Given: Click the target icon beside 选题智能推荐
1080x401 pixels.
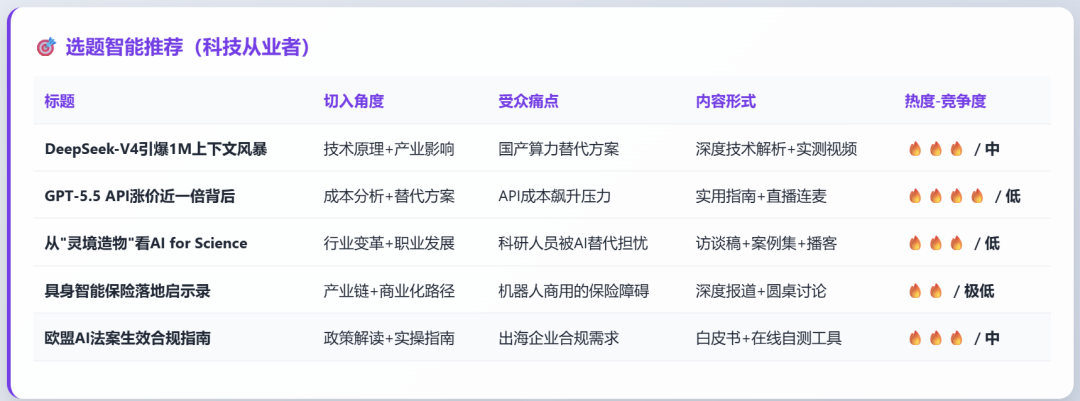Looking at the screenshot, I should click(45, 48).
